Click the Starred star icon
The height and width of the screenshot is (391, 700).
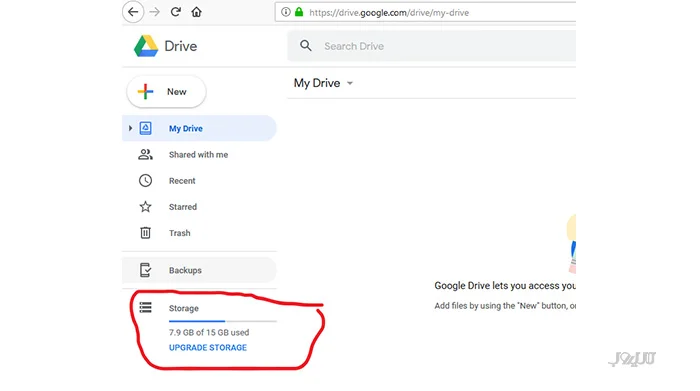click(146, 207)
